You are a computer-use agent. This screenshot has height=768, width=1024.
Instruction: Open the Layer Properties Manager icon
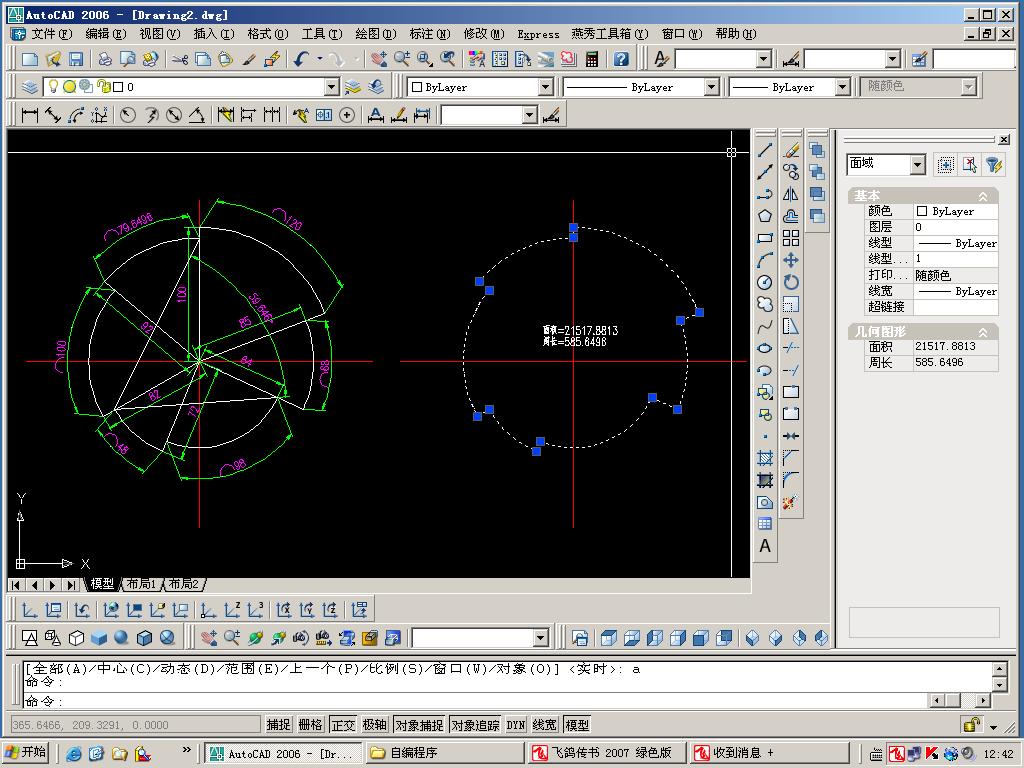29,86
